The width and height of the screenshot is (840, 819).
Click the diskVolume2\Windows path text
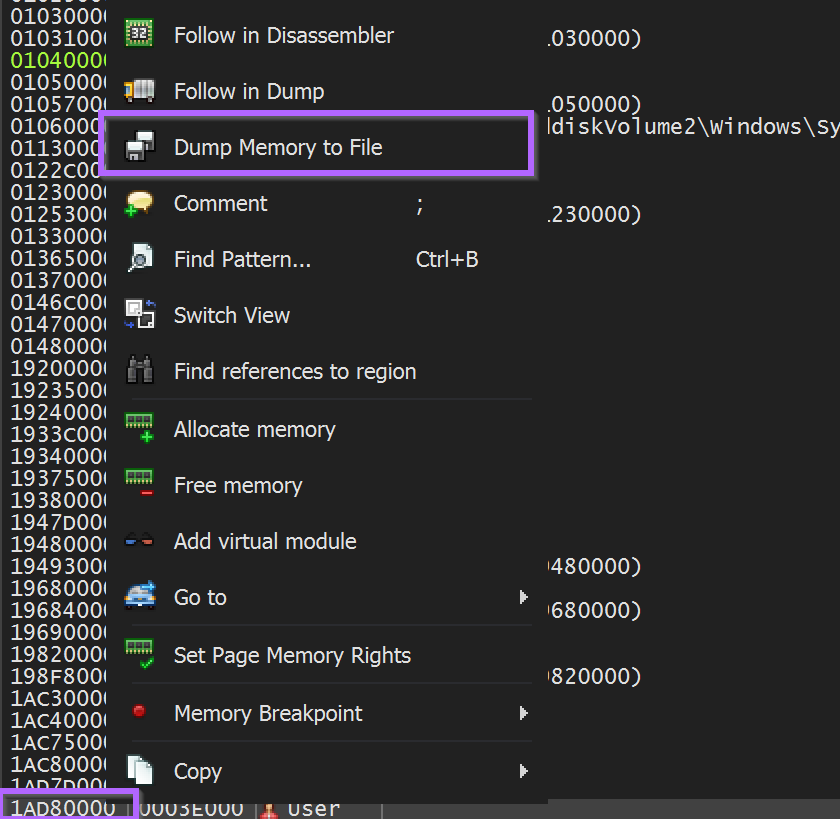coord(693,127)
